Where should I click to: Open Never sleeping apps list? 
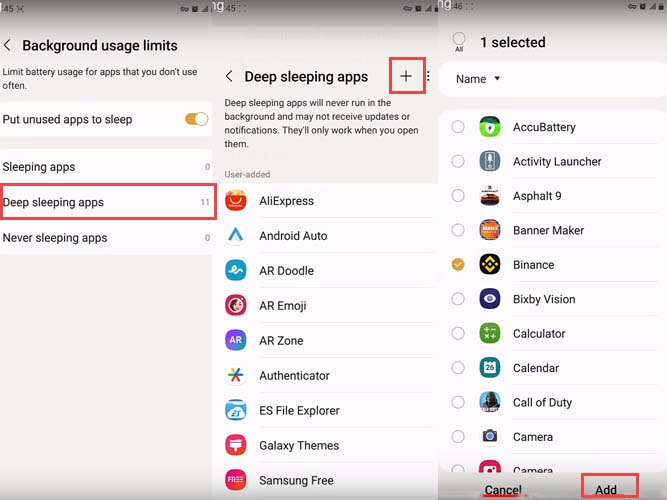coord(106,237)
